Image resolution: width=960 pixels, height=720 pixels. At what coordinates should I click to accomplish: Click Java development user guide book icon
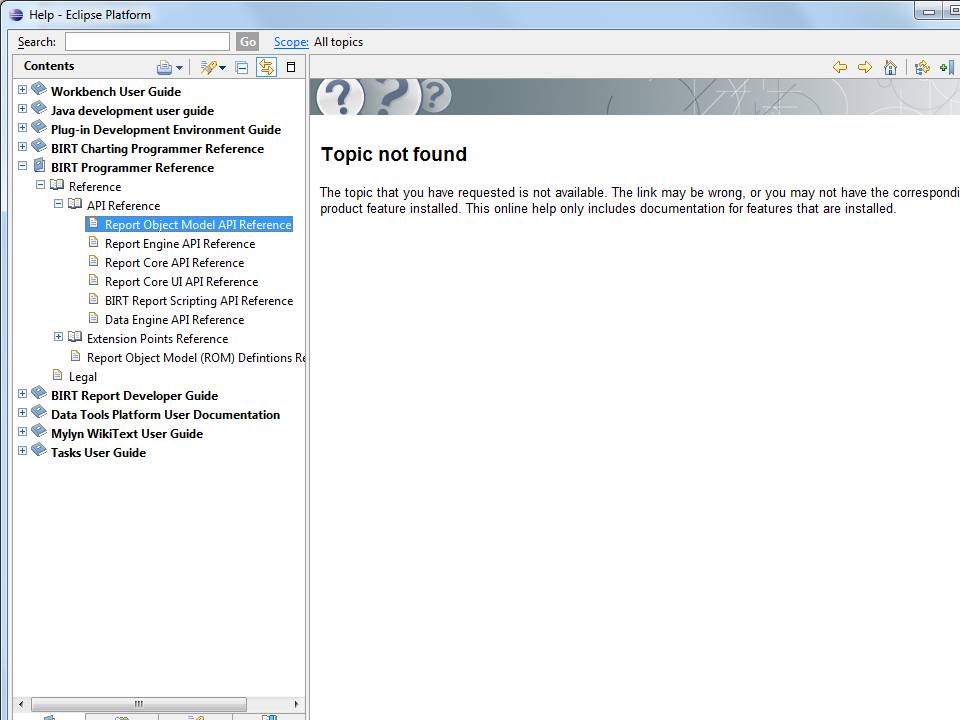pyautogui.click(x=39, y=108)
